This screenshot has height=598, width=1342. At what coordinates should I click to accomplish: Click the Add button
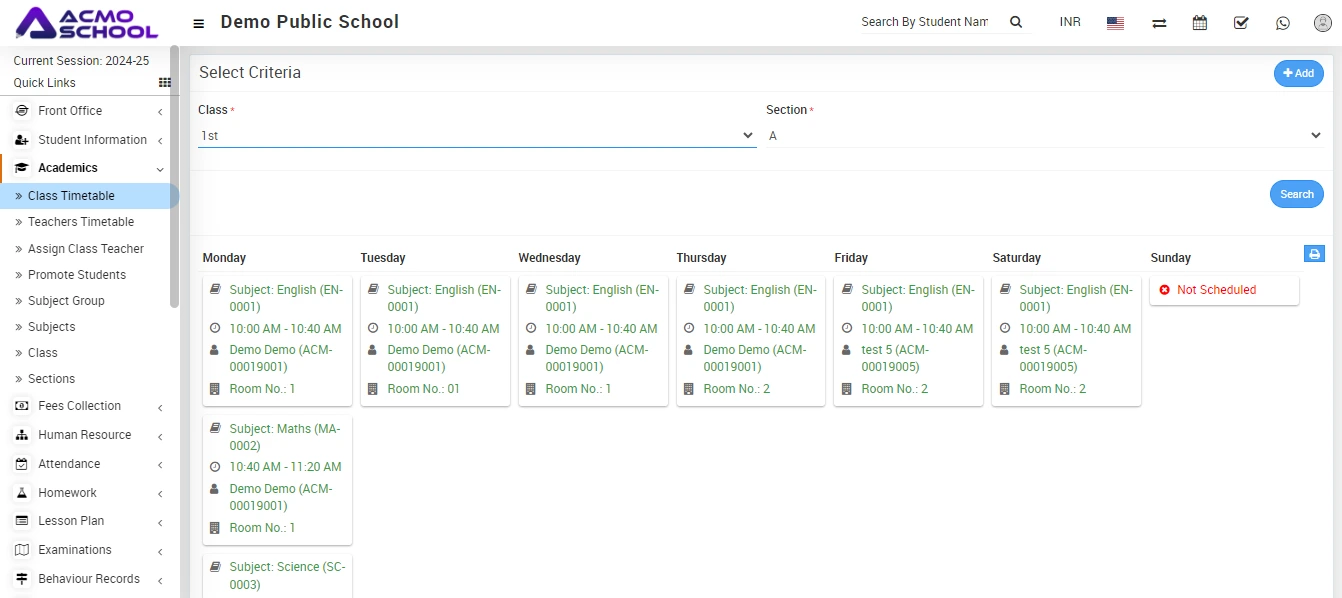coord(1298,73)
